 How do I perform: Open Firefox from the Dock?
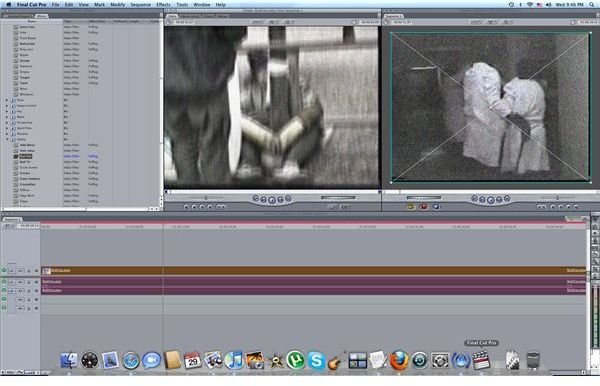[399, 360]
